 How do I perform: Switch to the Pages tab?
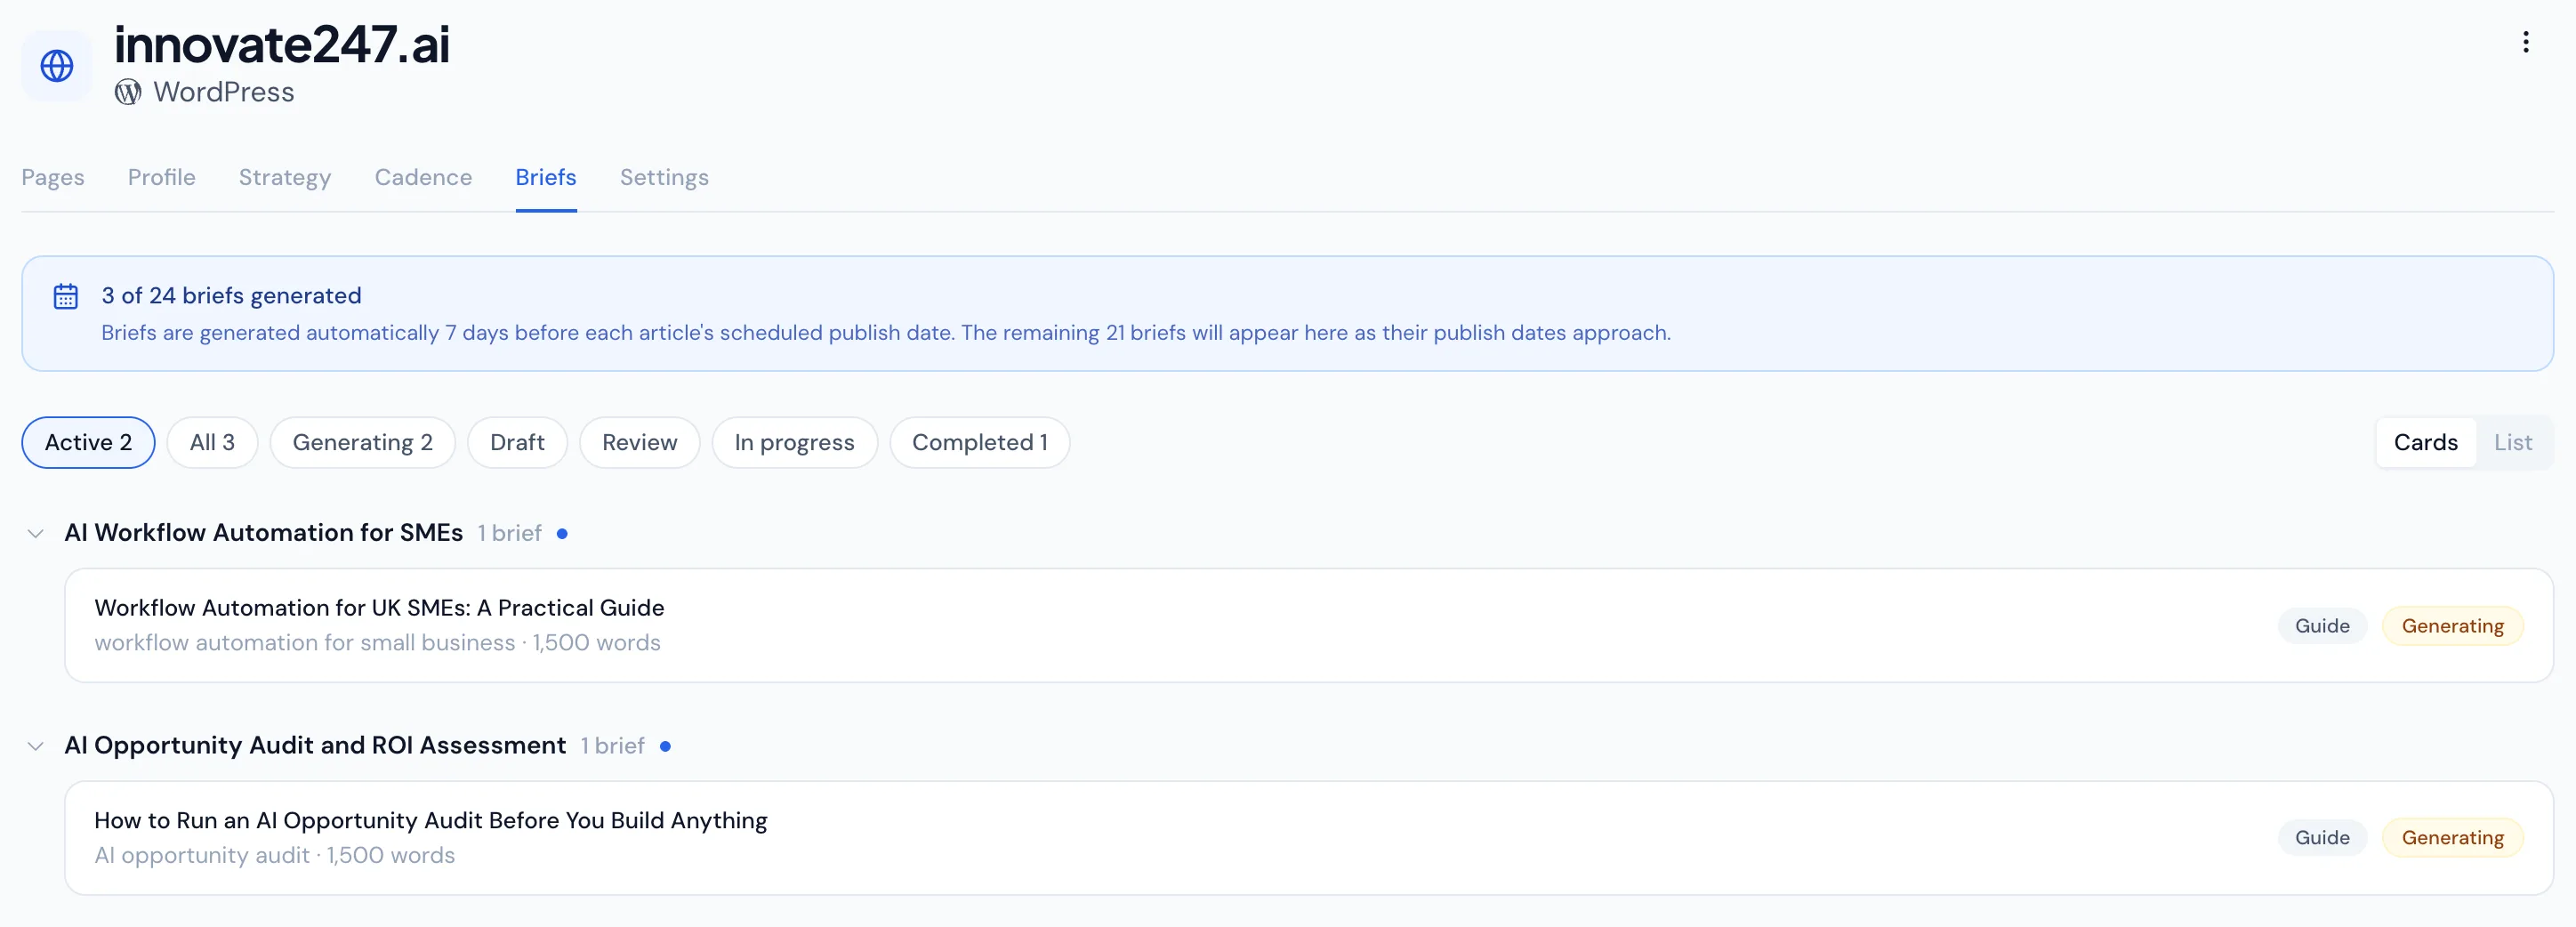pos(52,177)
